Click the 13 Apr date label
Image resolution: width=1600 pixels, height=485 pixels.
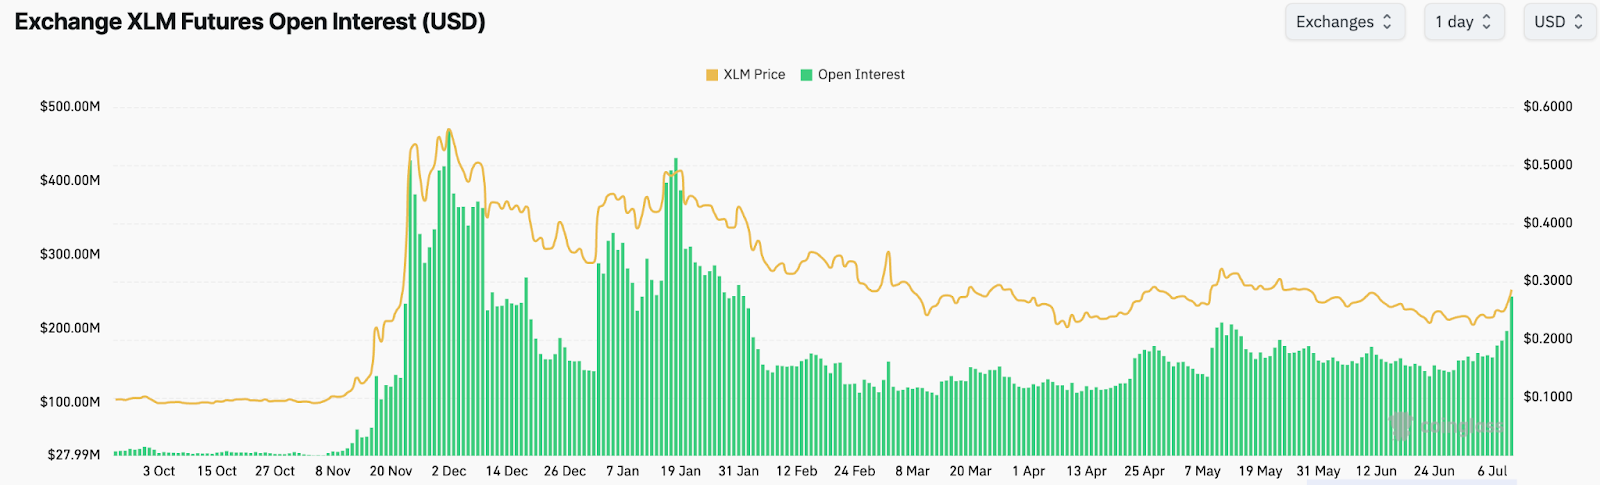[x=1087, y=471]
